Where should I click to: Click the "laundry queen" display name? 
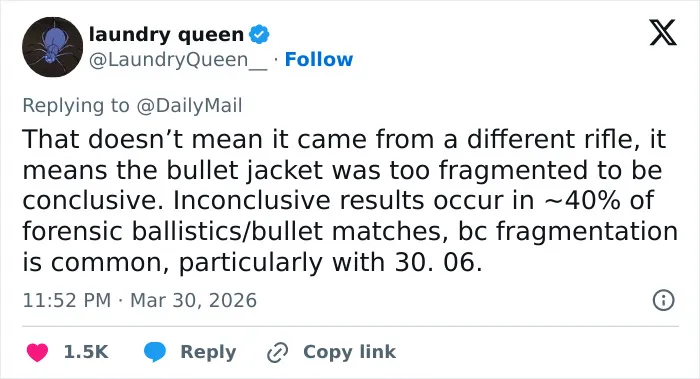(x=166, y=34)
